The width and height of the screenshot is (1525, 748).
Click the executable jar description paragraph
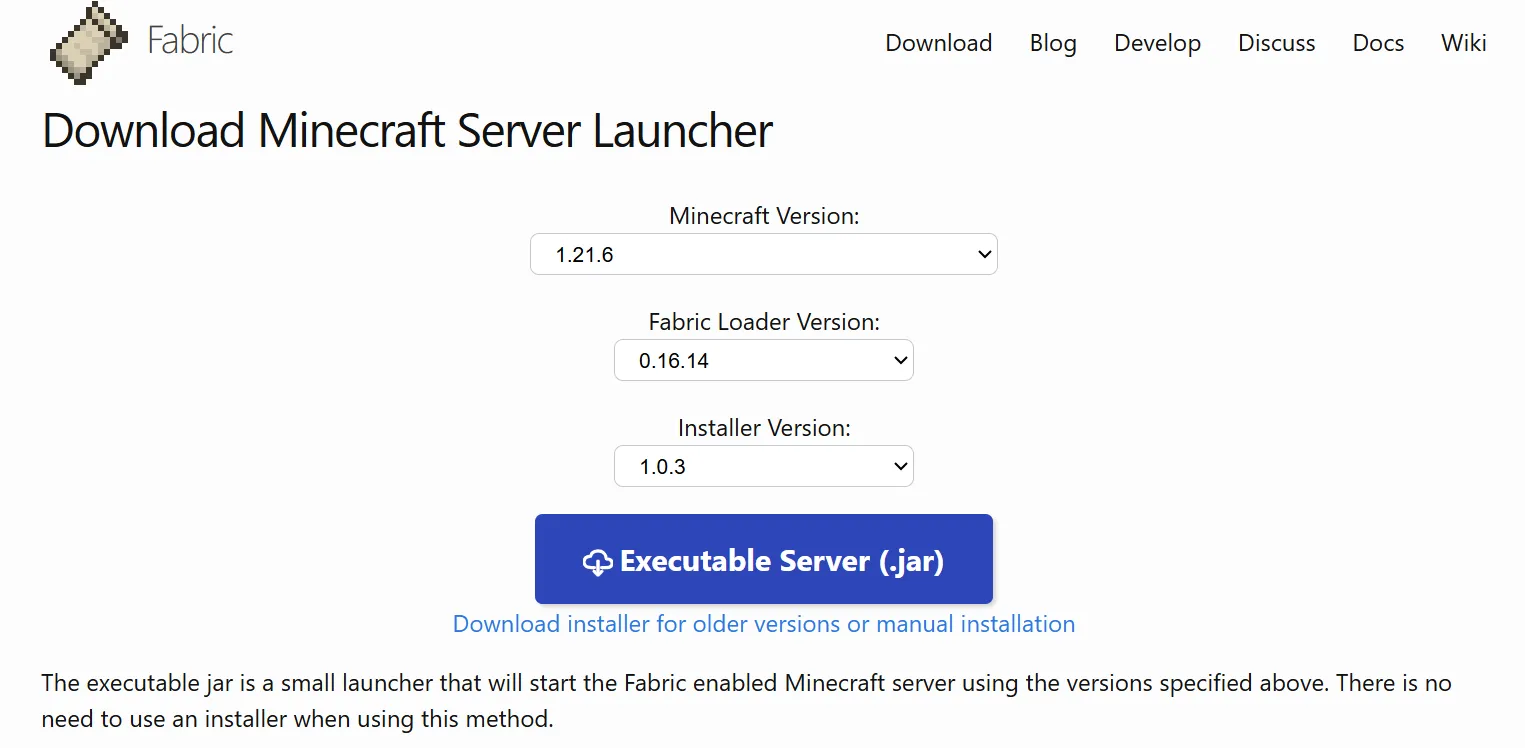click(x=746, y=701)
